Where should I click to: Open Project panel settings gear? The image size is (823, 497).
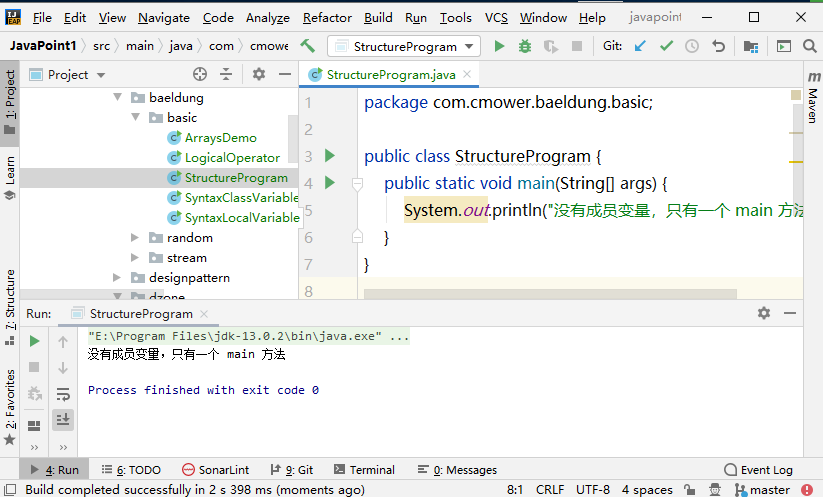259,75
